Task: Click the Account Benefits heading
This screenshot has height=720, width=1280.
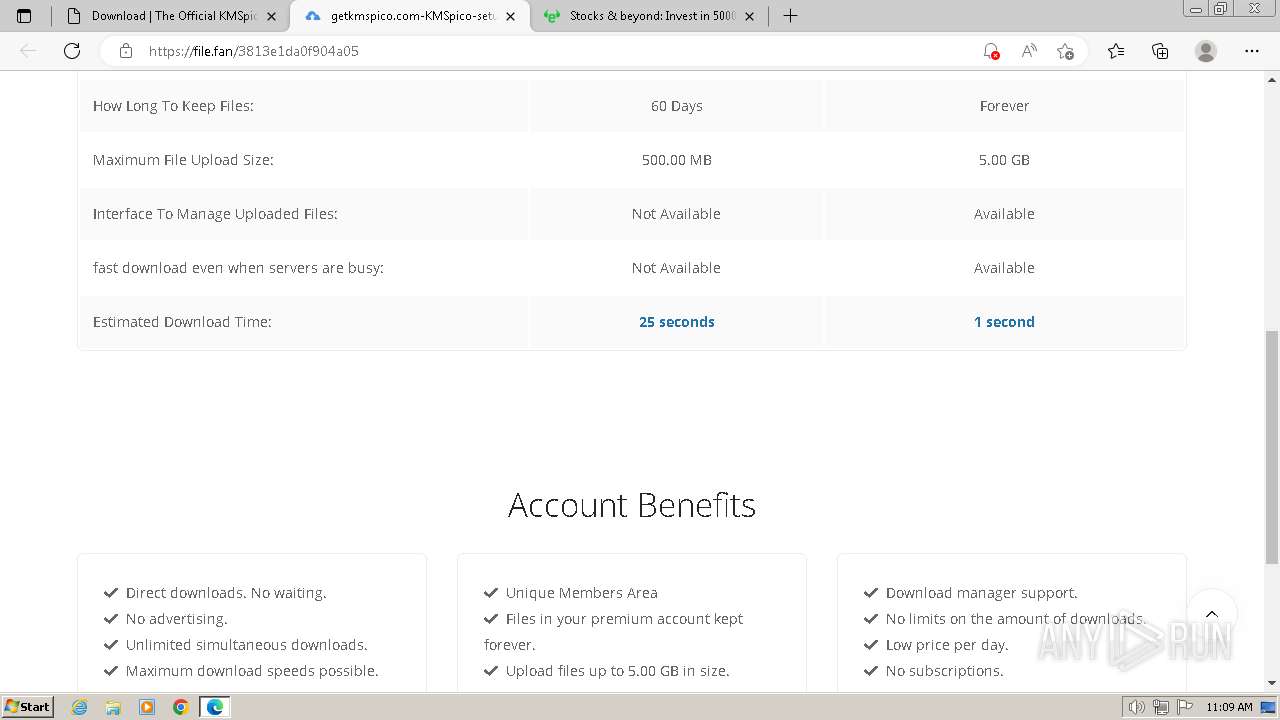Action: pyautogui.click(x=632, y=505)
